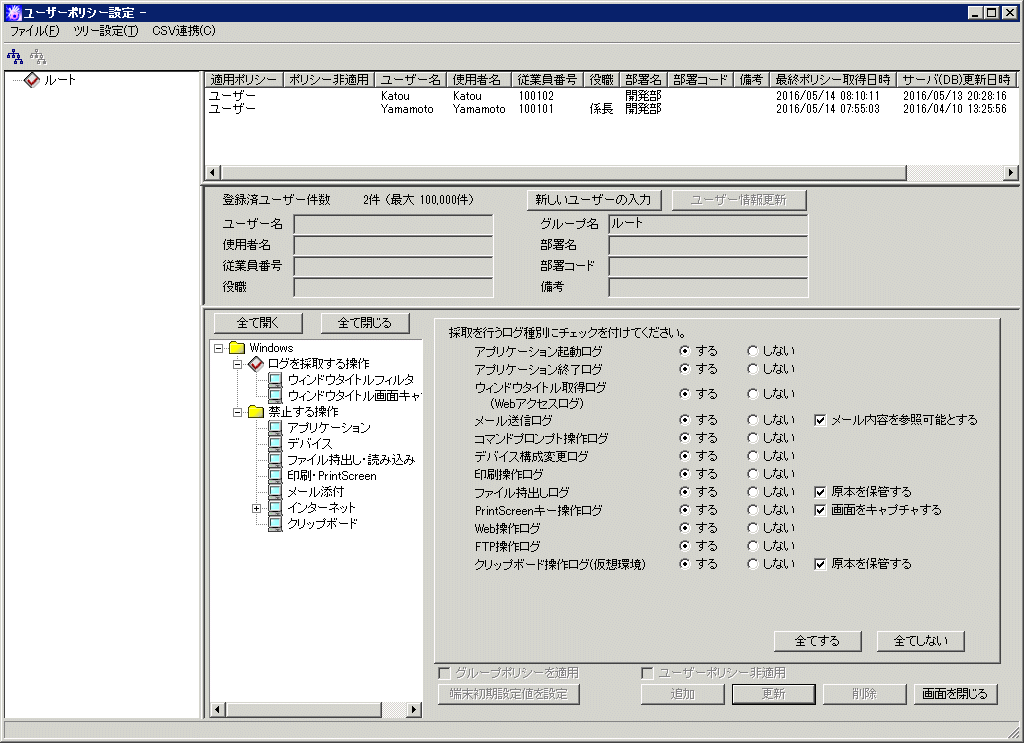Set Web操作ログ to しない
This screenshot has width=1024, height=743.
coord(752,528)
